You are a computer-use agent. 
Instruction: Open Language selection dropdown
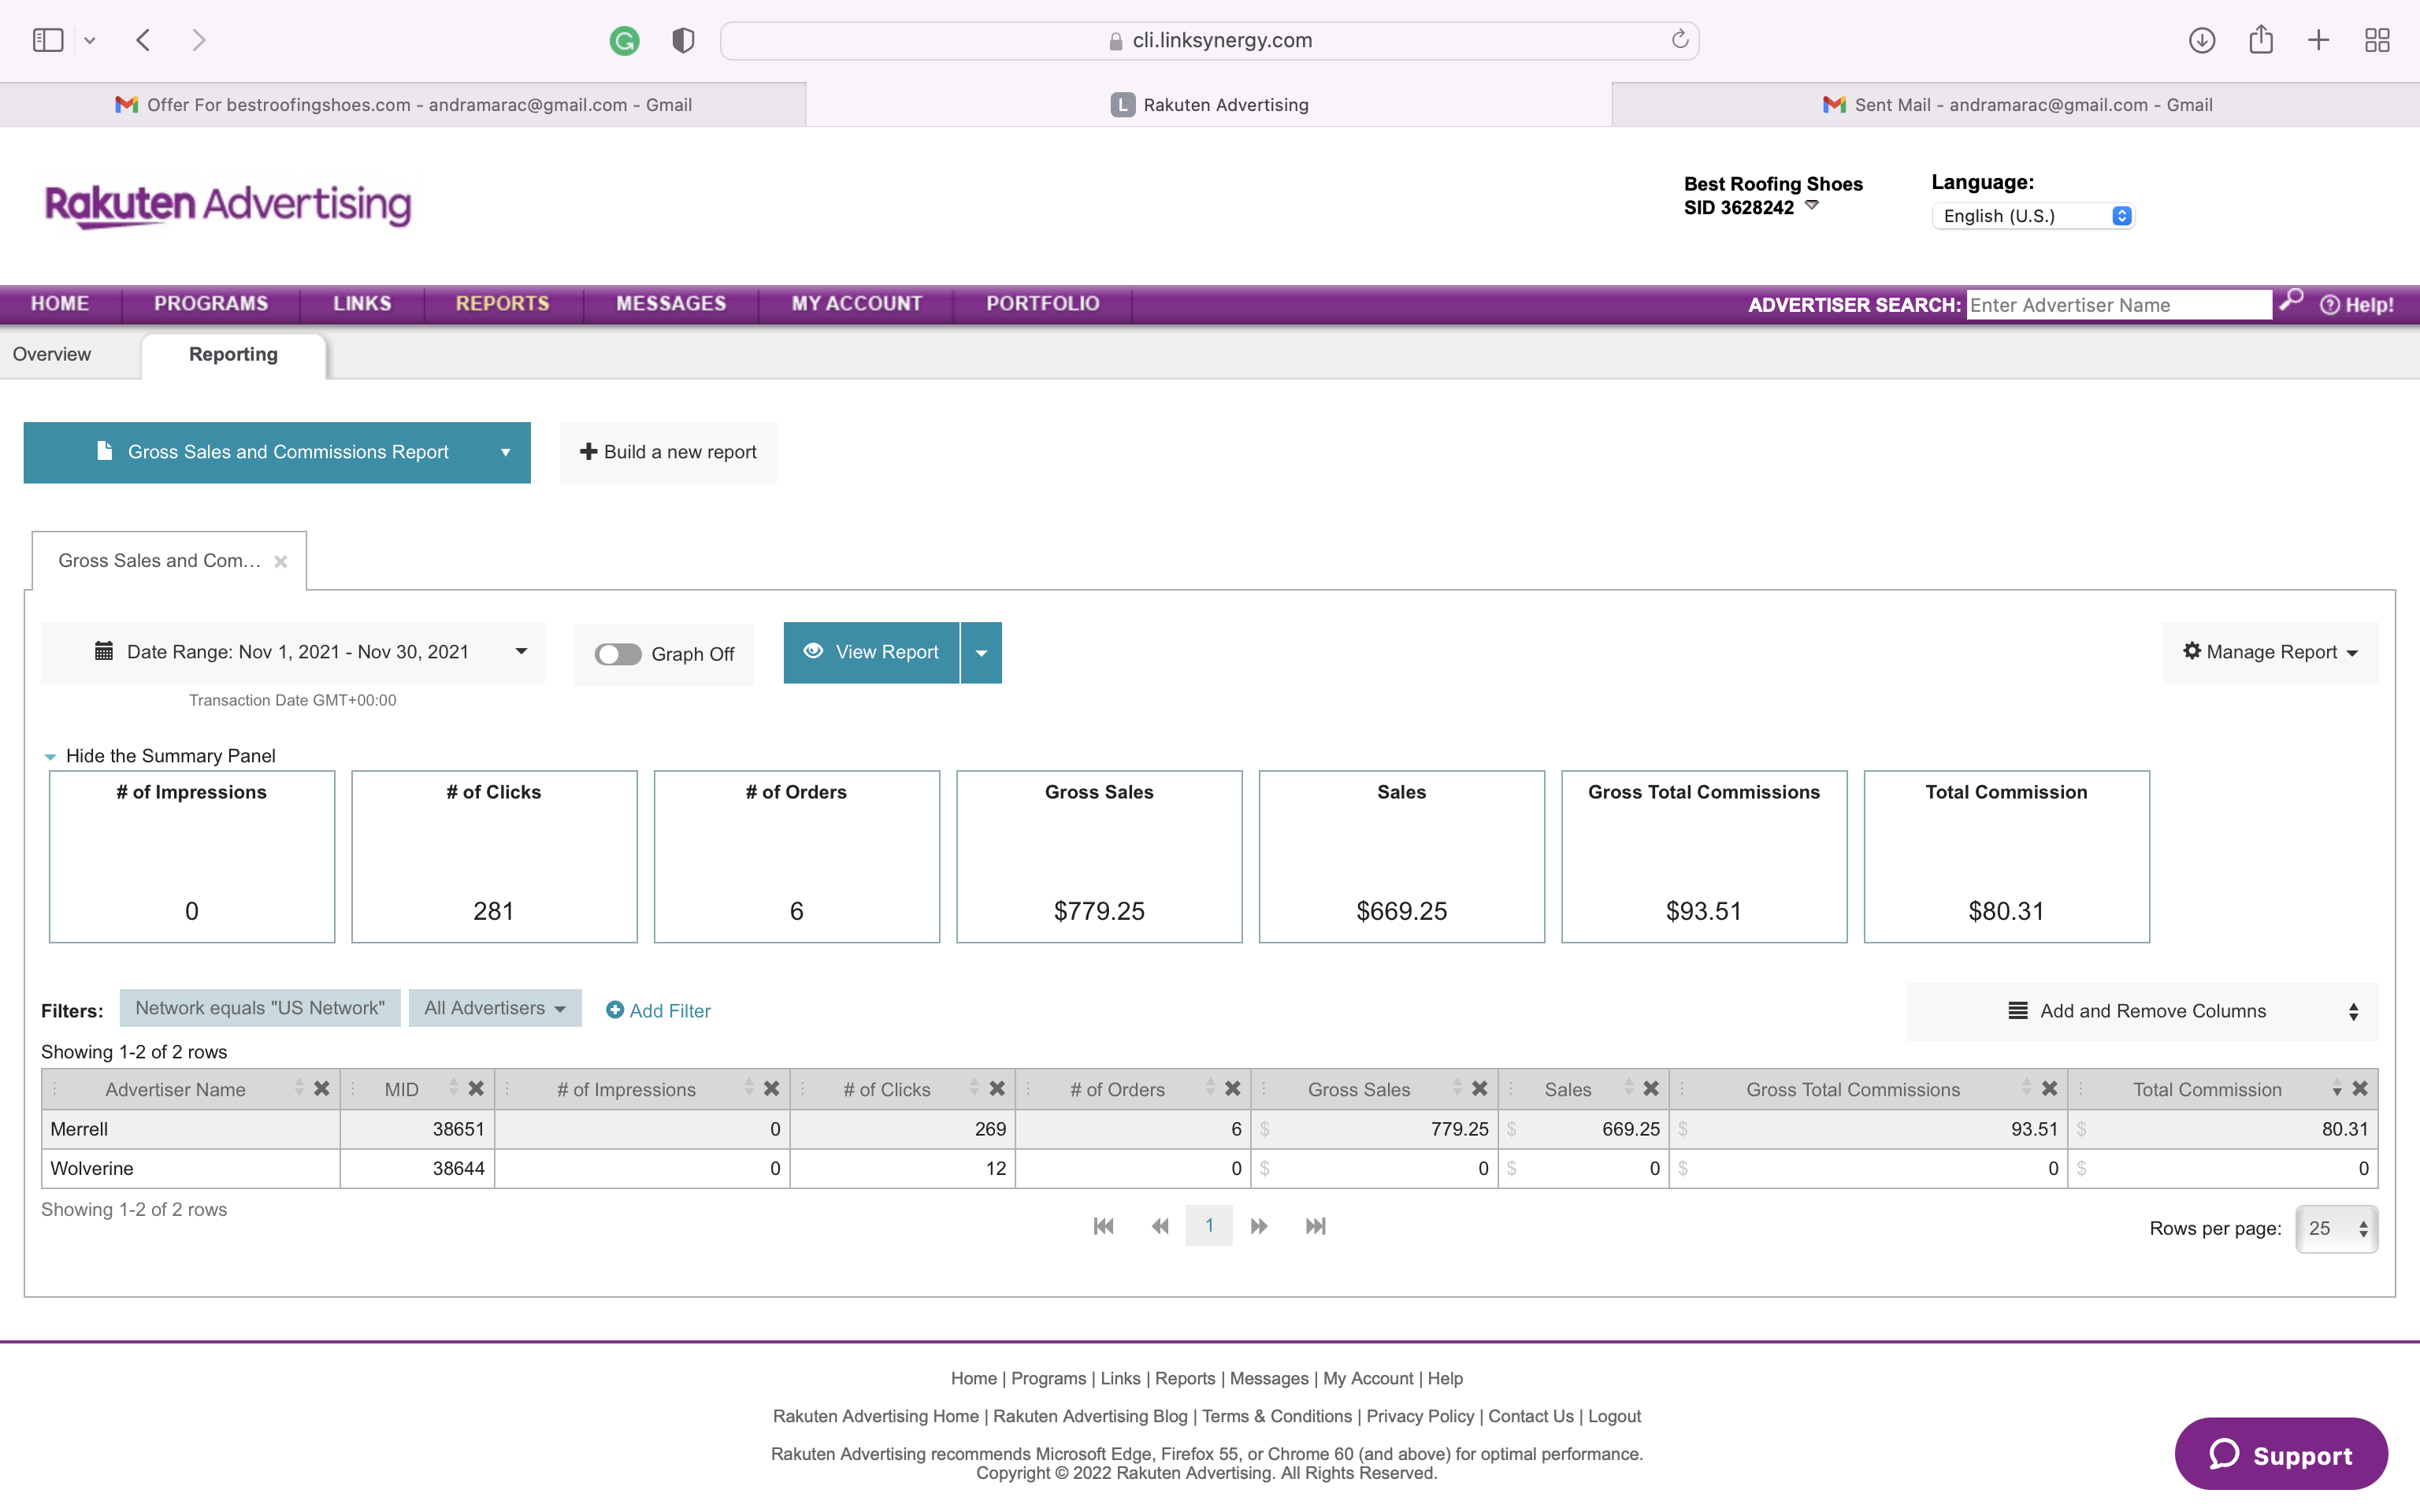(2034, 216)
